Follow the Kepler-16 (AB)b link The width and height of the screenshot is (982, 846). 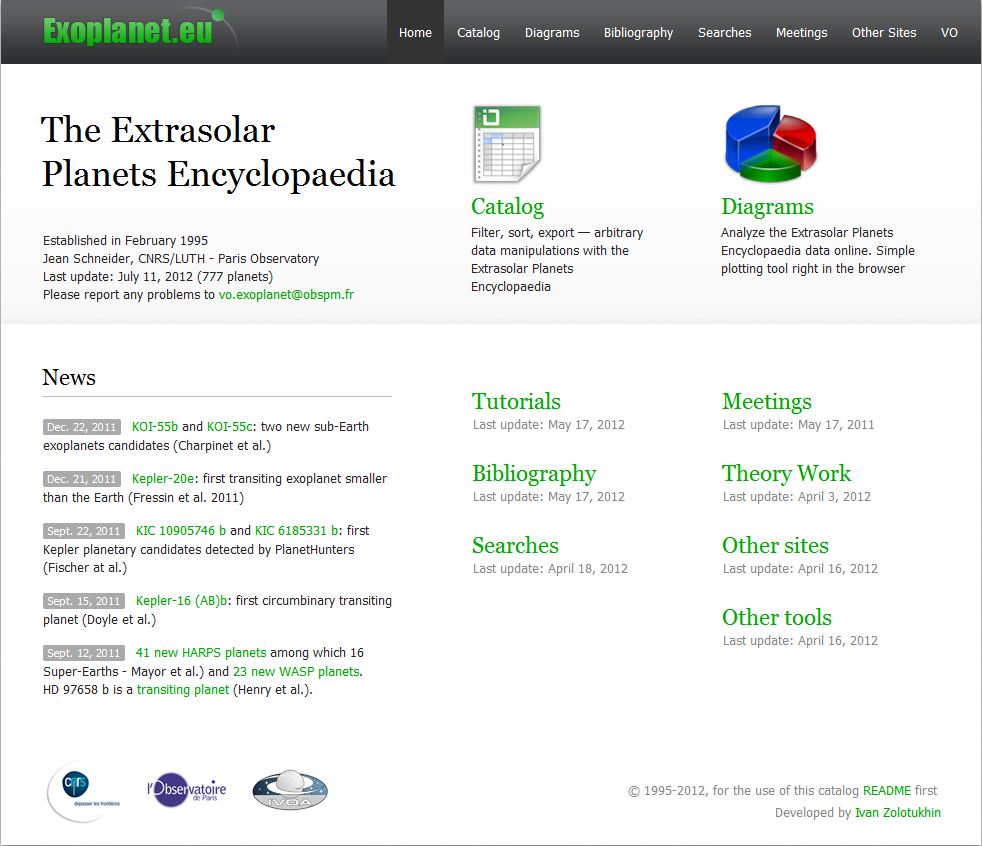182,601
